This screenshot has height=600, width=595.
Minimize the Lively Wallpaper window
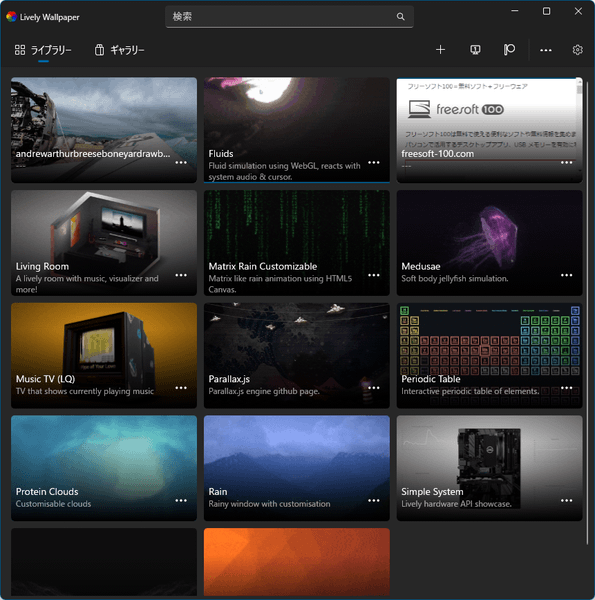click(515, 11)
